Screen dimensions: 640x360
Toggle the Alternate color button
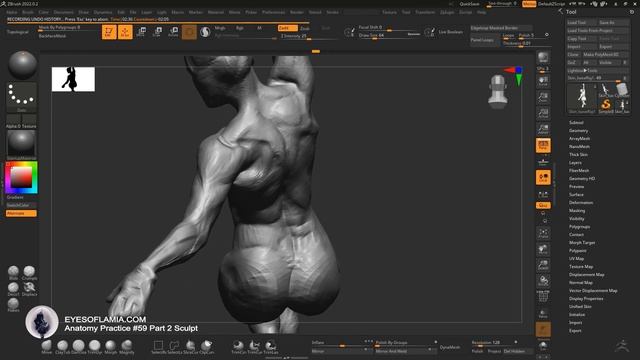21,213
